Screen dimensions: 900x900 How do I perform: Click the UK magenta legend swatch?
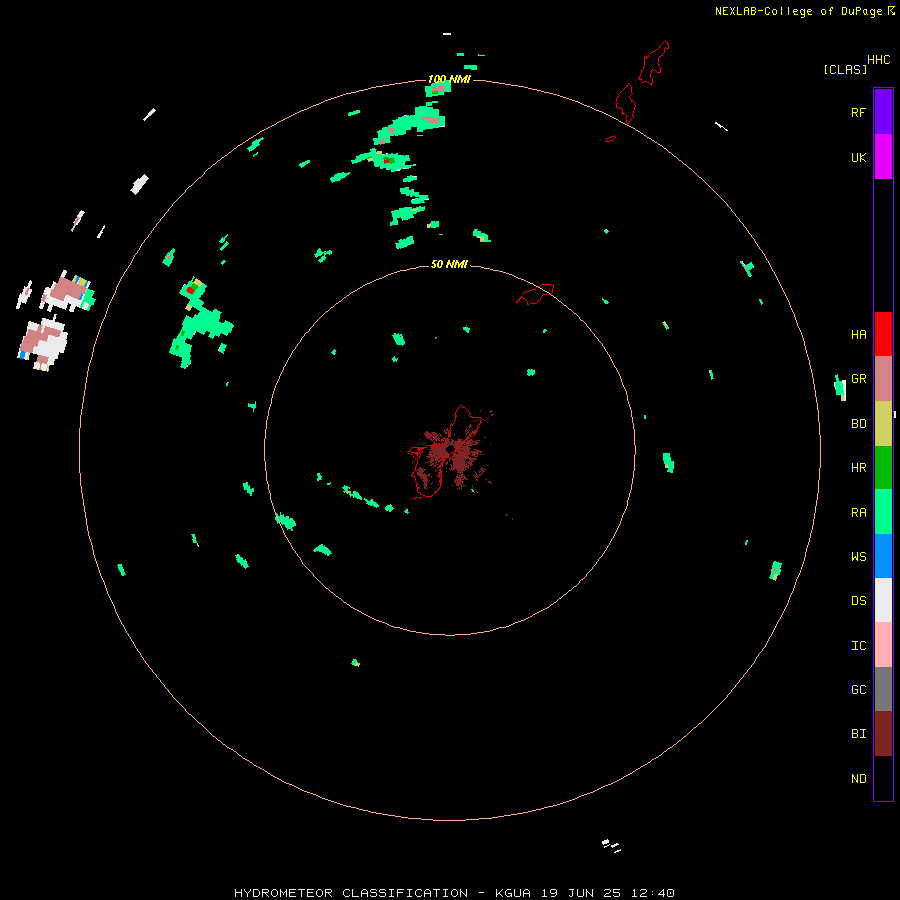[x=883, y=157]
